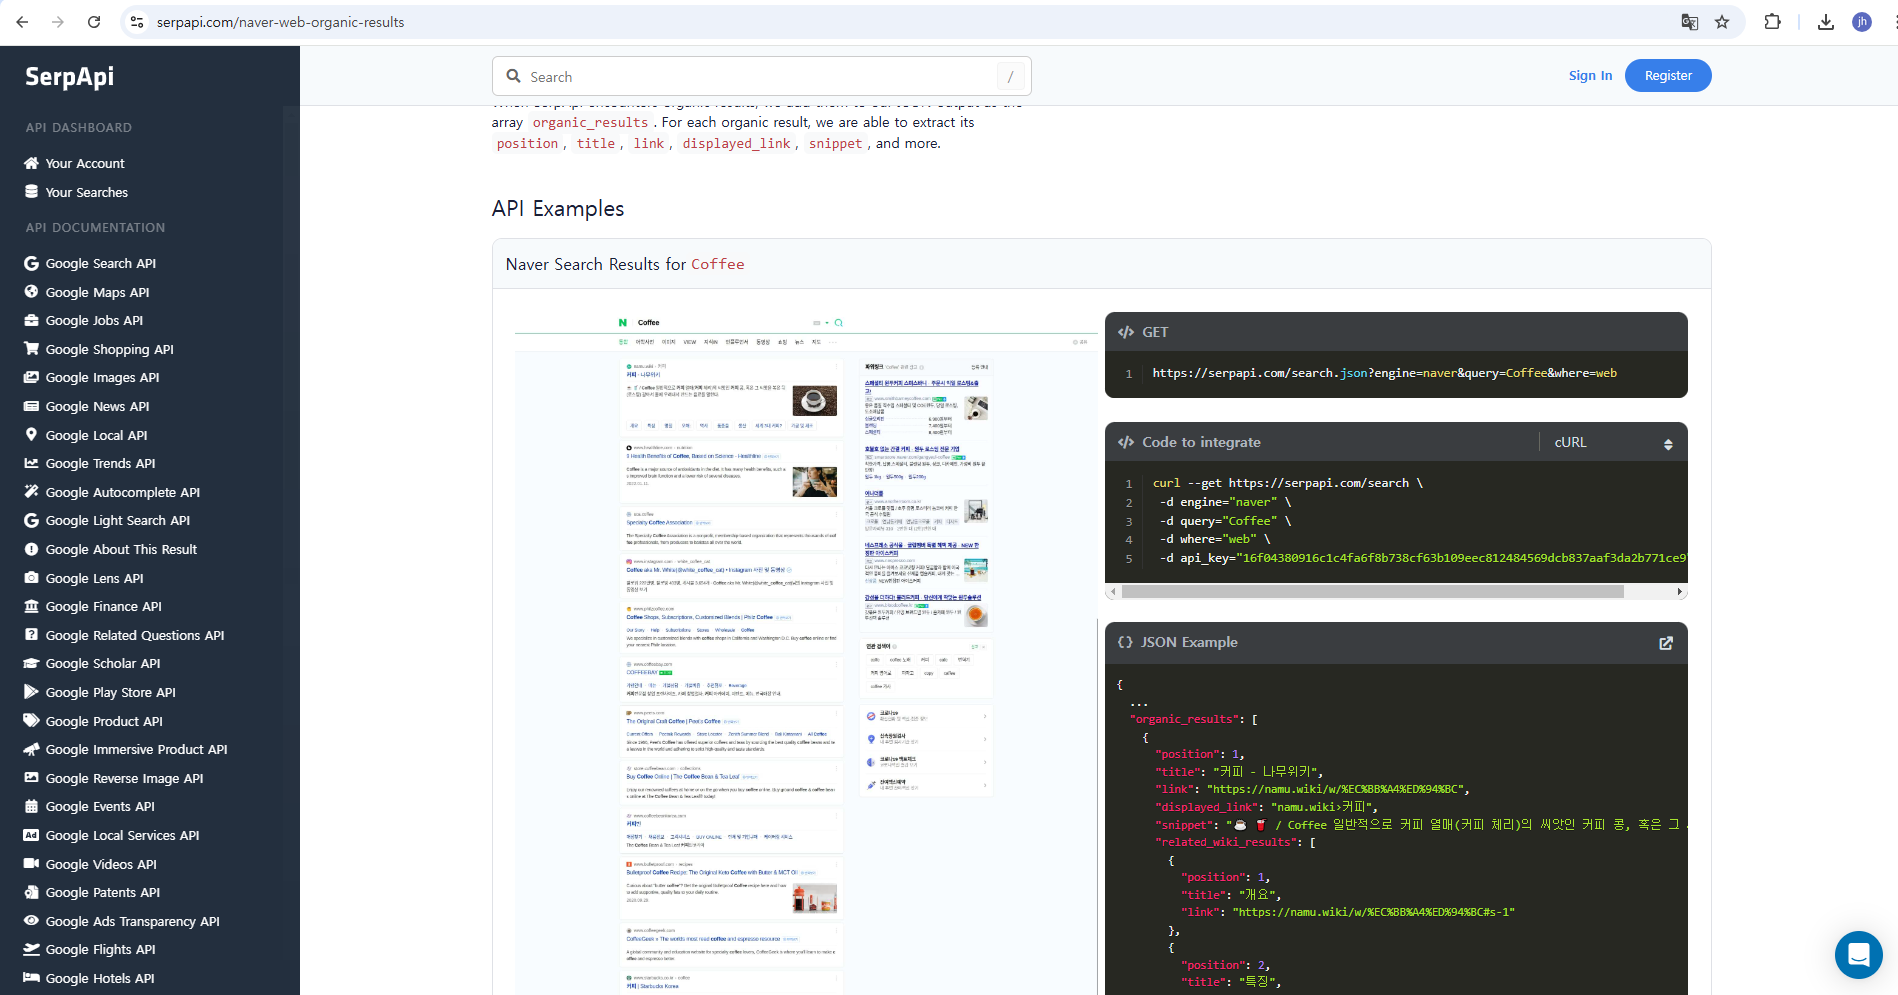Viewport: 1898px width, 995px height.
Task: Click the Google Scholar API graduation cap icon
Action: coord(32,663)
